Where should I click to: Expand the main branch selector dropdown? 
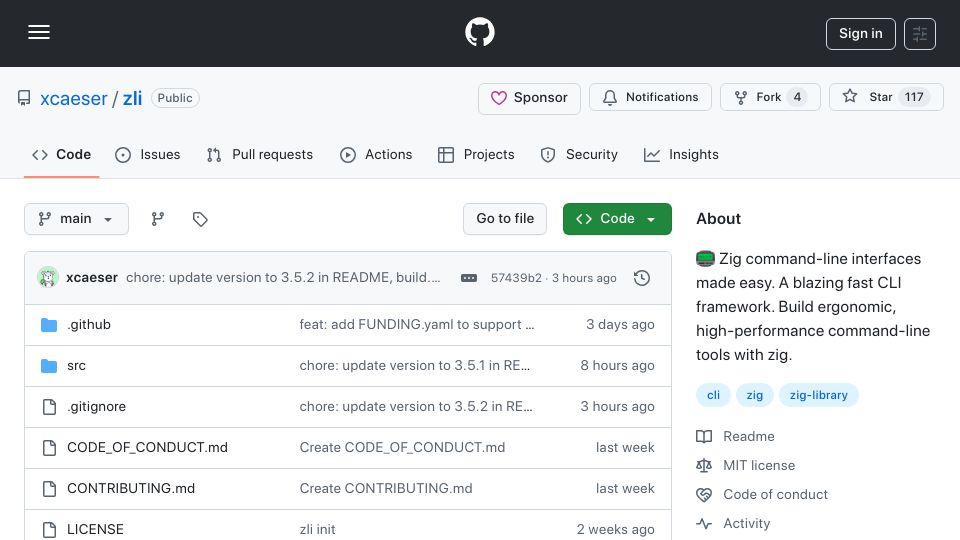(x=77, y=219)
